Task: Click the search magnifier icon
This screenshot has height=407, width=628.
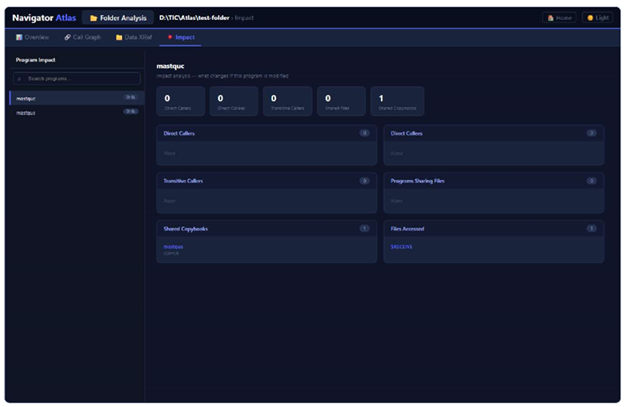Action: point(19,79)
